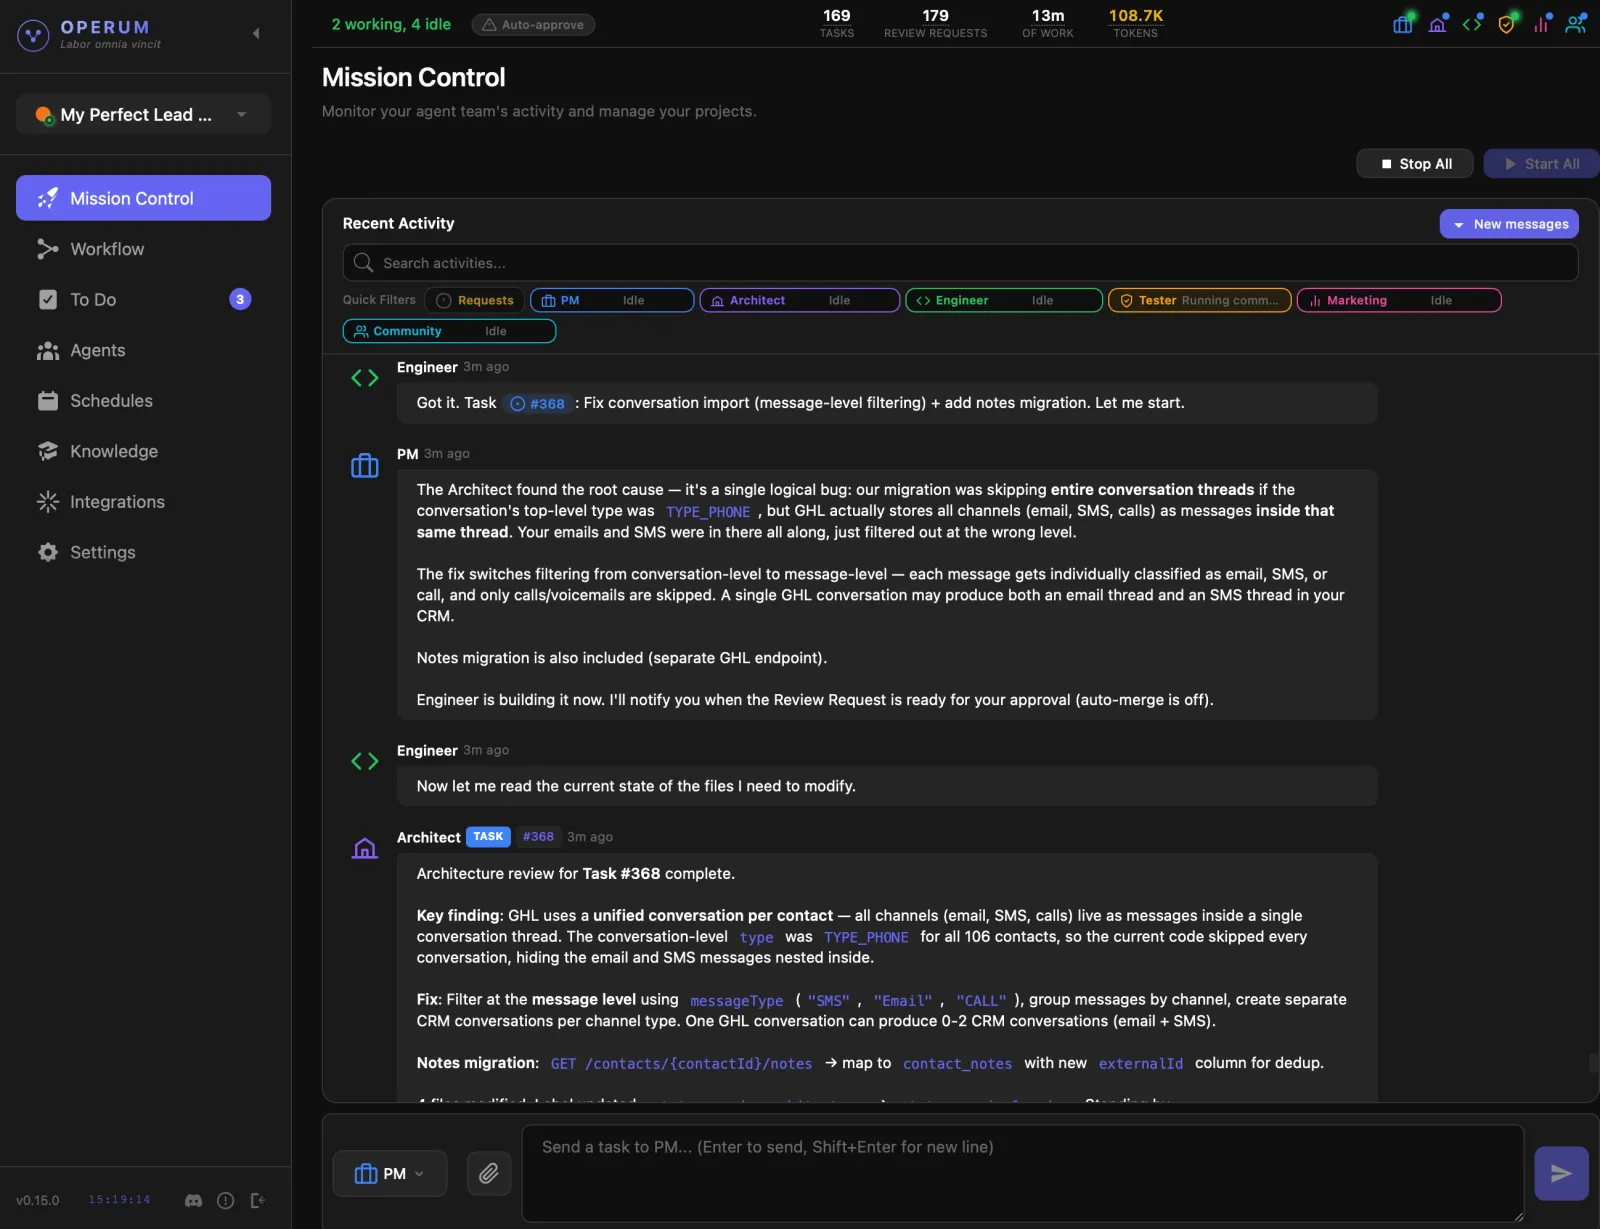Toggle the Auto-approve setting
The height and width of the screenshot is (1229, 1600).
pos(533,24)
